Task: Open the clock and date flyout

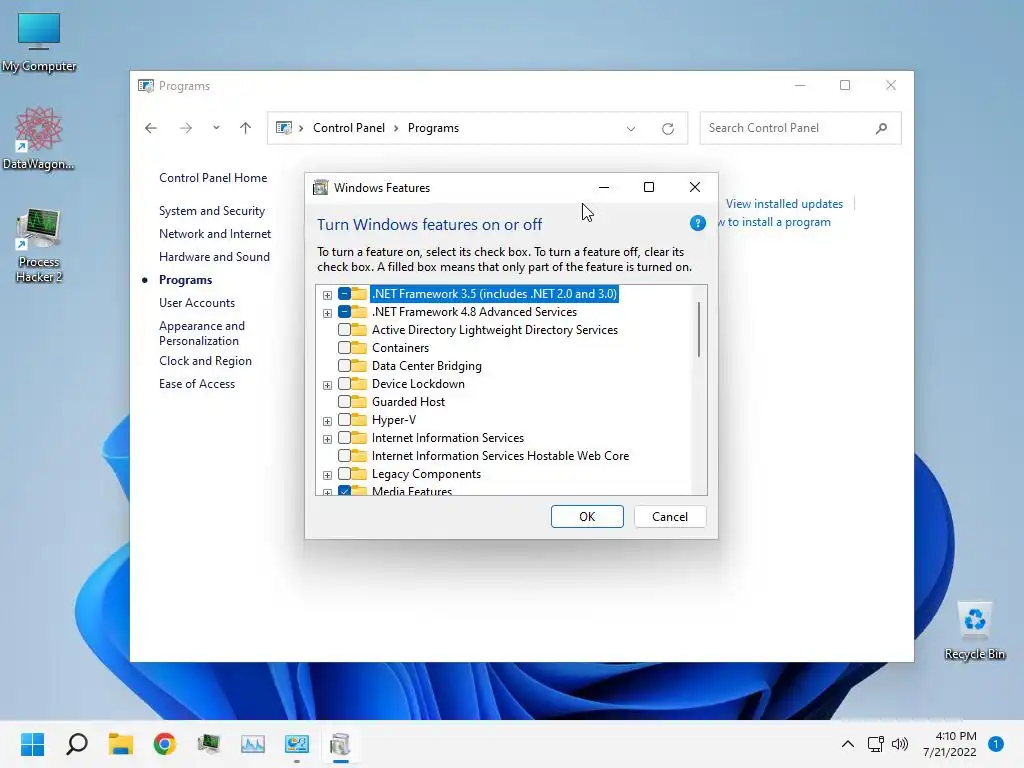Action: click(x=950, y=744)
